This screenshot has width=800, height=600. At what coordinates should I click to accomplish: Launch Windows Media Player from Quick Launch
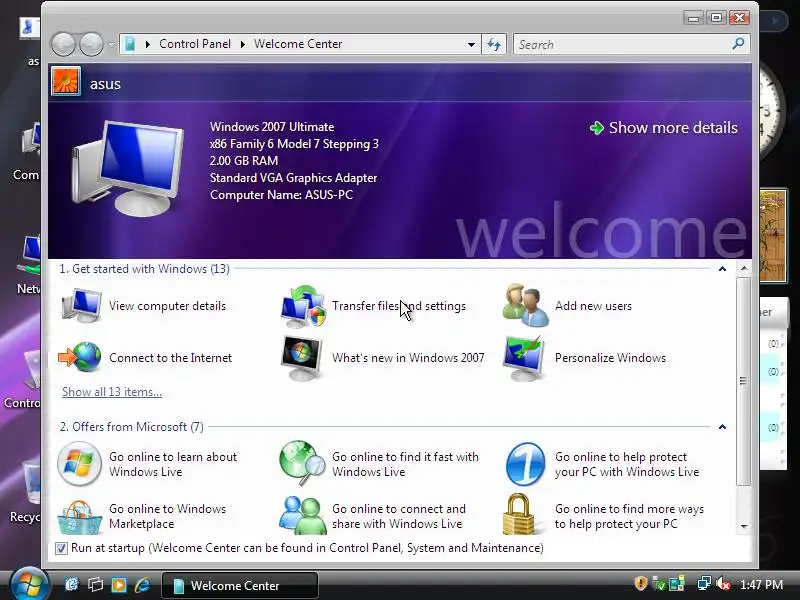point(119,585)
